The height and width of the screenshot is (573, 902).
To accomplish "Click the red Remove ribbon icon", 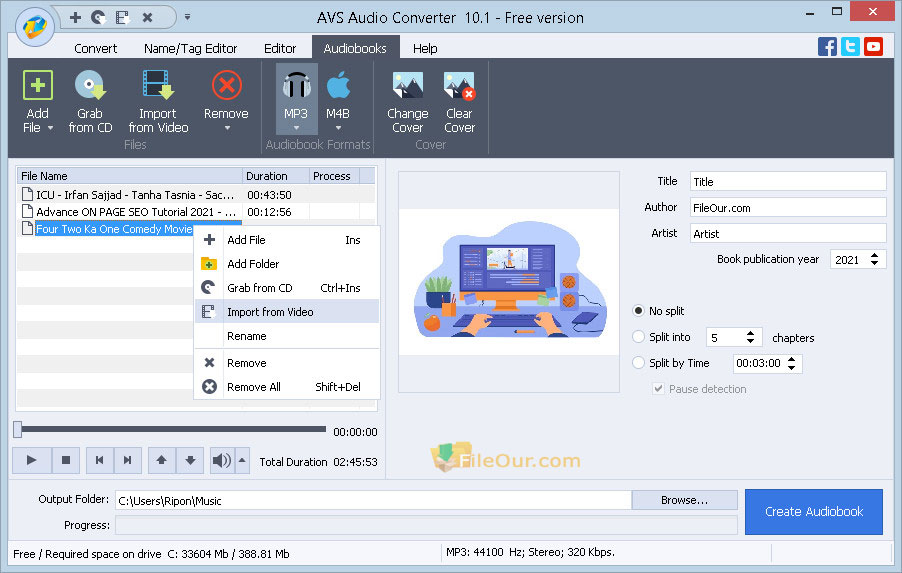I will click(x=227, y=86).
